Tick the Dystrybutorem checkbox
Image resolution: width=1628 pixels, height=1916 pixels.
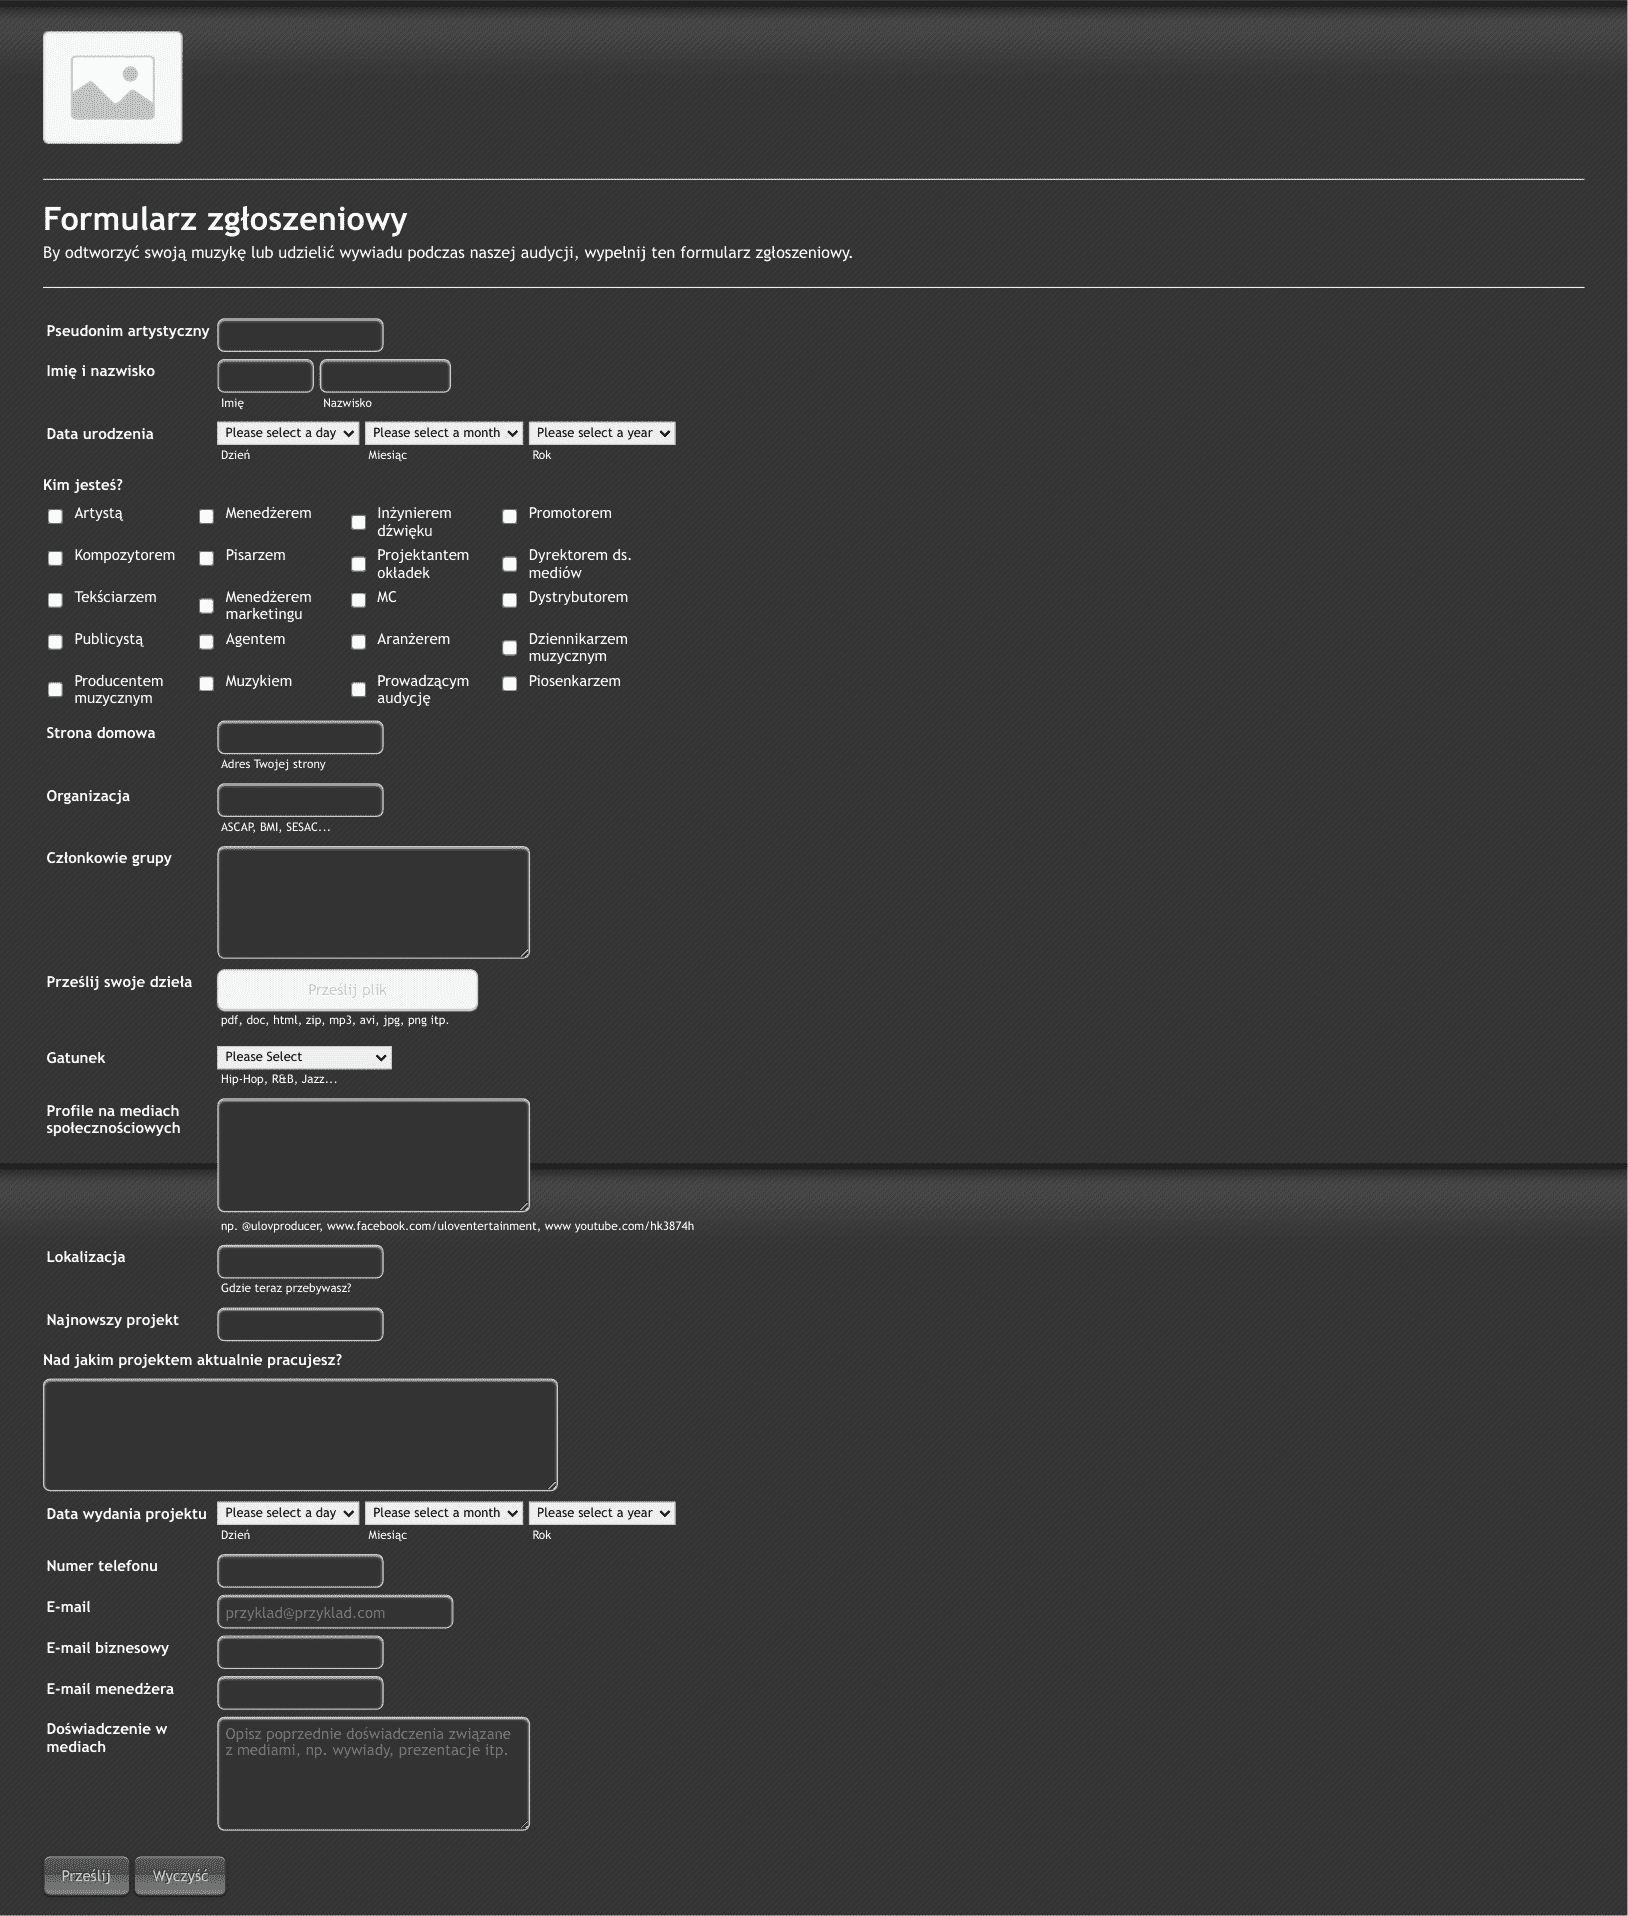pos(509,600)
